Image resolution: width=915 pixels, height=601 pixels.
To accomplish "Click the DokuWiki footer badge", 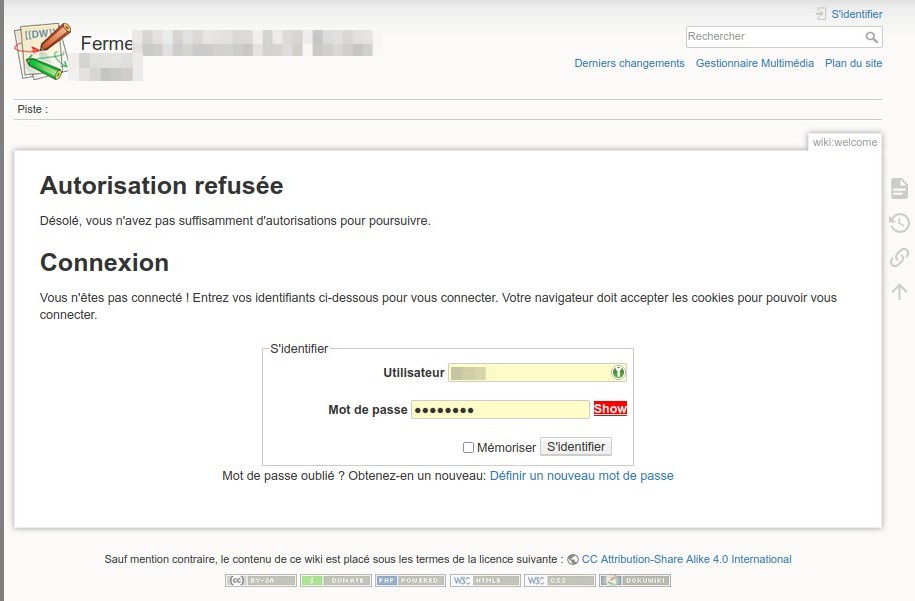I will click(x=635, y=580).
